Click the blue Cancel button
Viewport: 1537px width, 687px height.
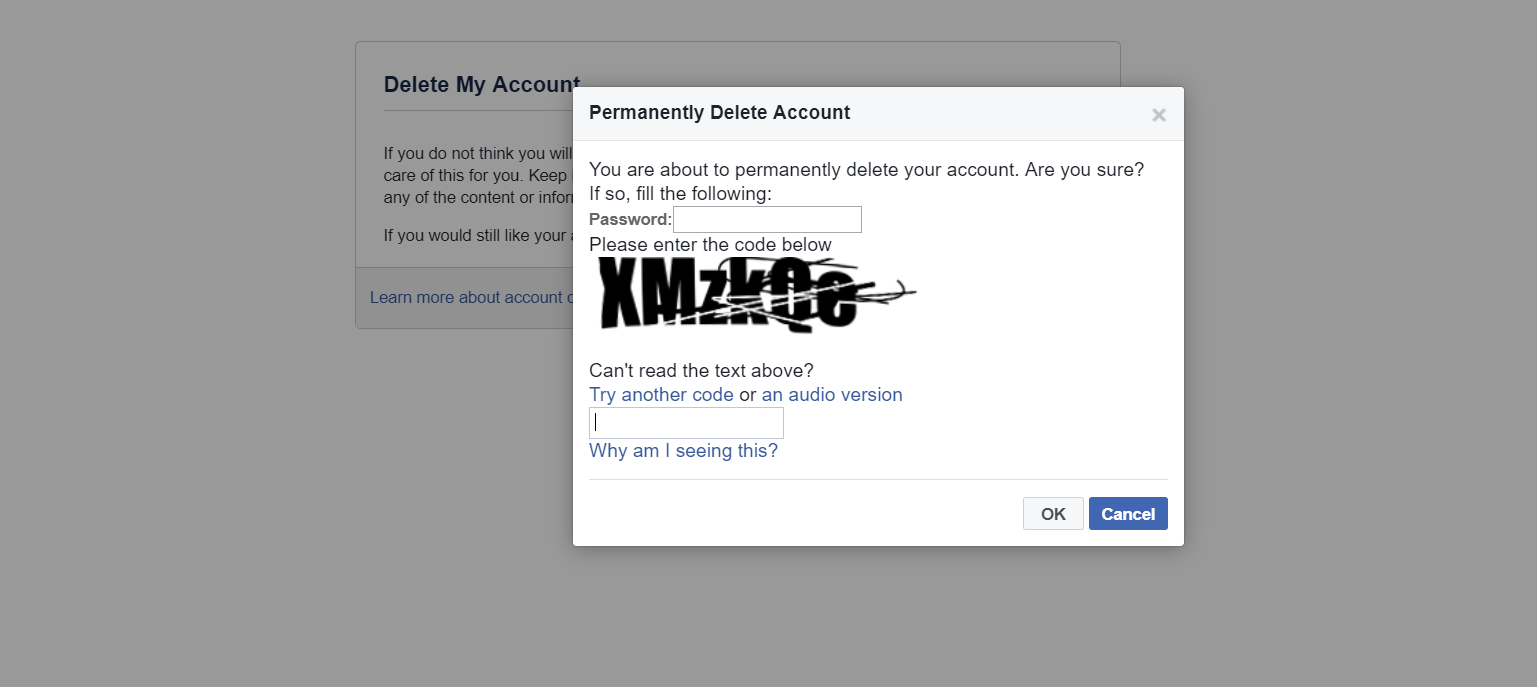pyautogui.click(x=1128, y=514)
